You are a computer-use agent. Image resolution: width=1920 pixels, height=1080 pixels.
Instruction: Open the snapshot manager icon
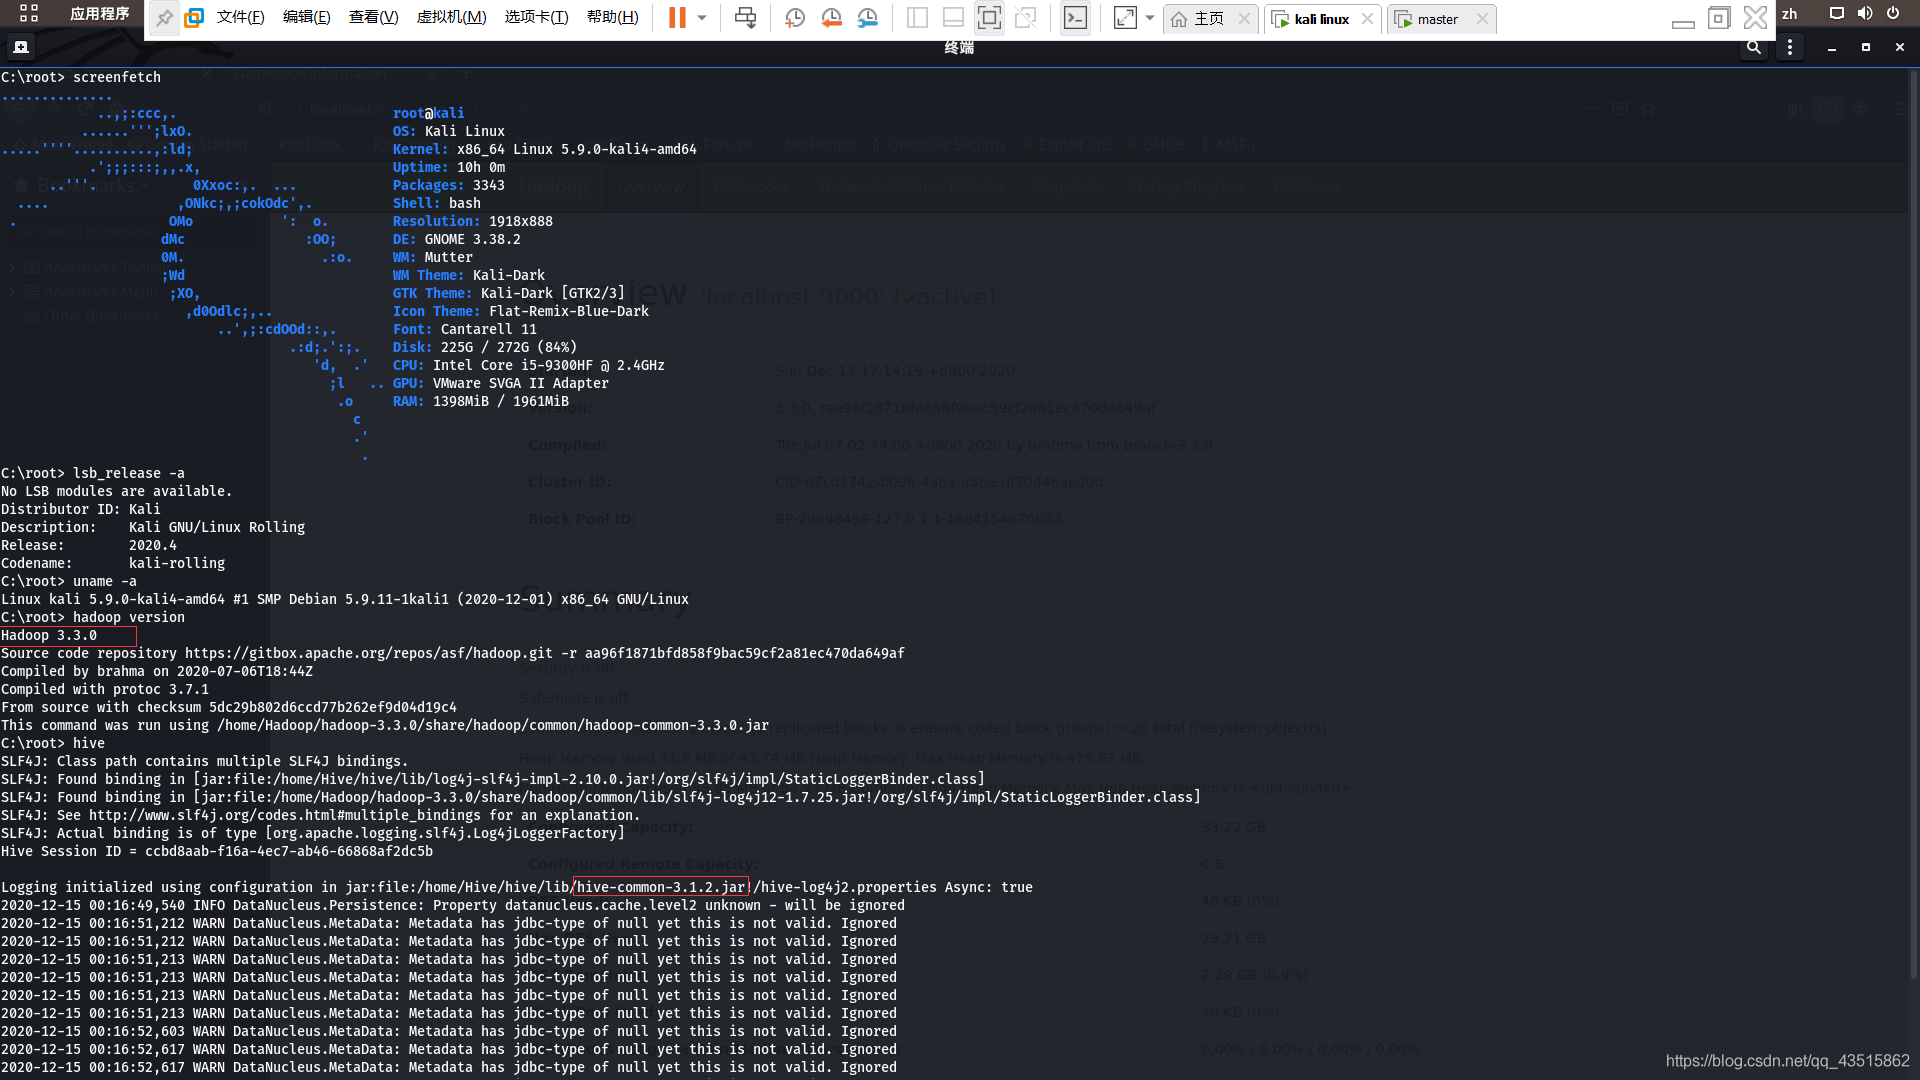pos(867,18)
